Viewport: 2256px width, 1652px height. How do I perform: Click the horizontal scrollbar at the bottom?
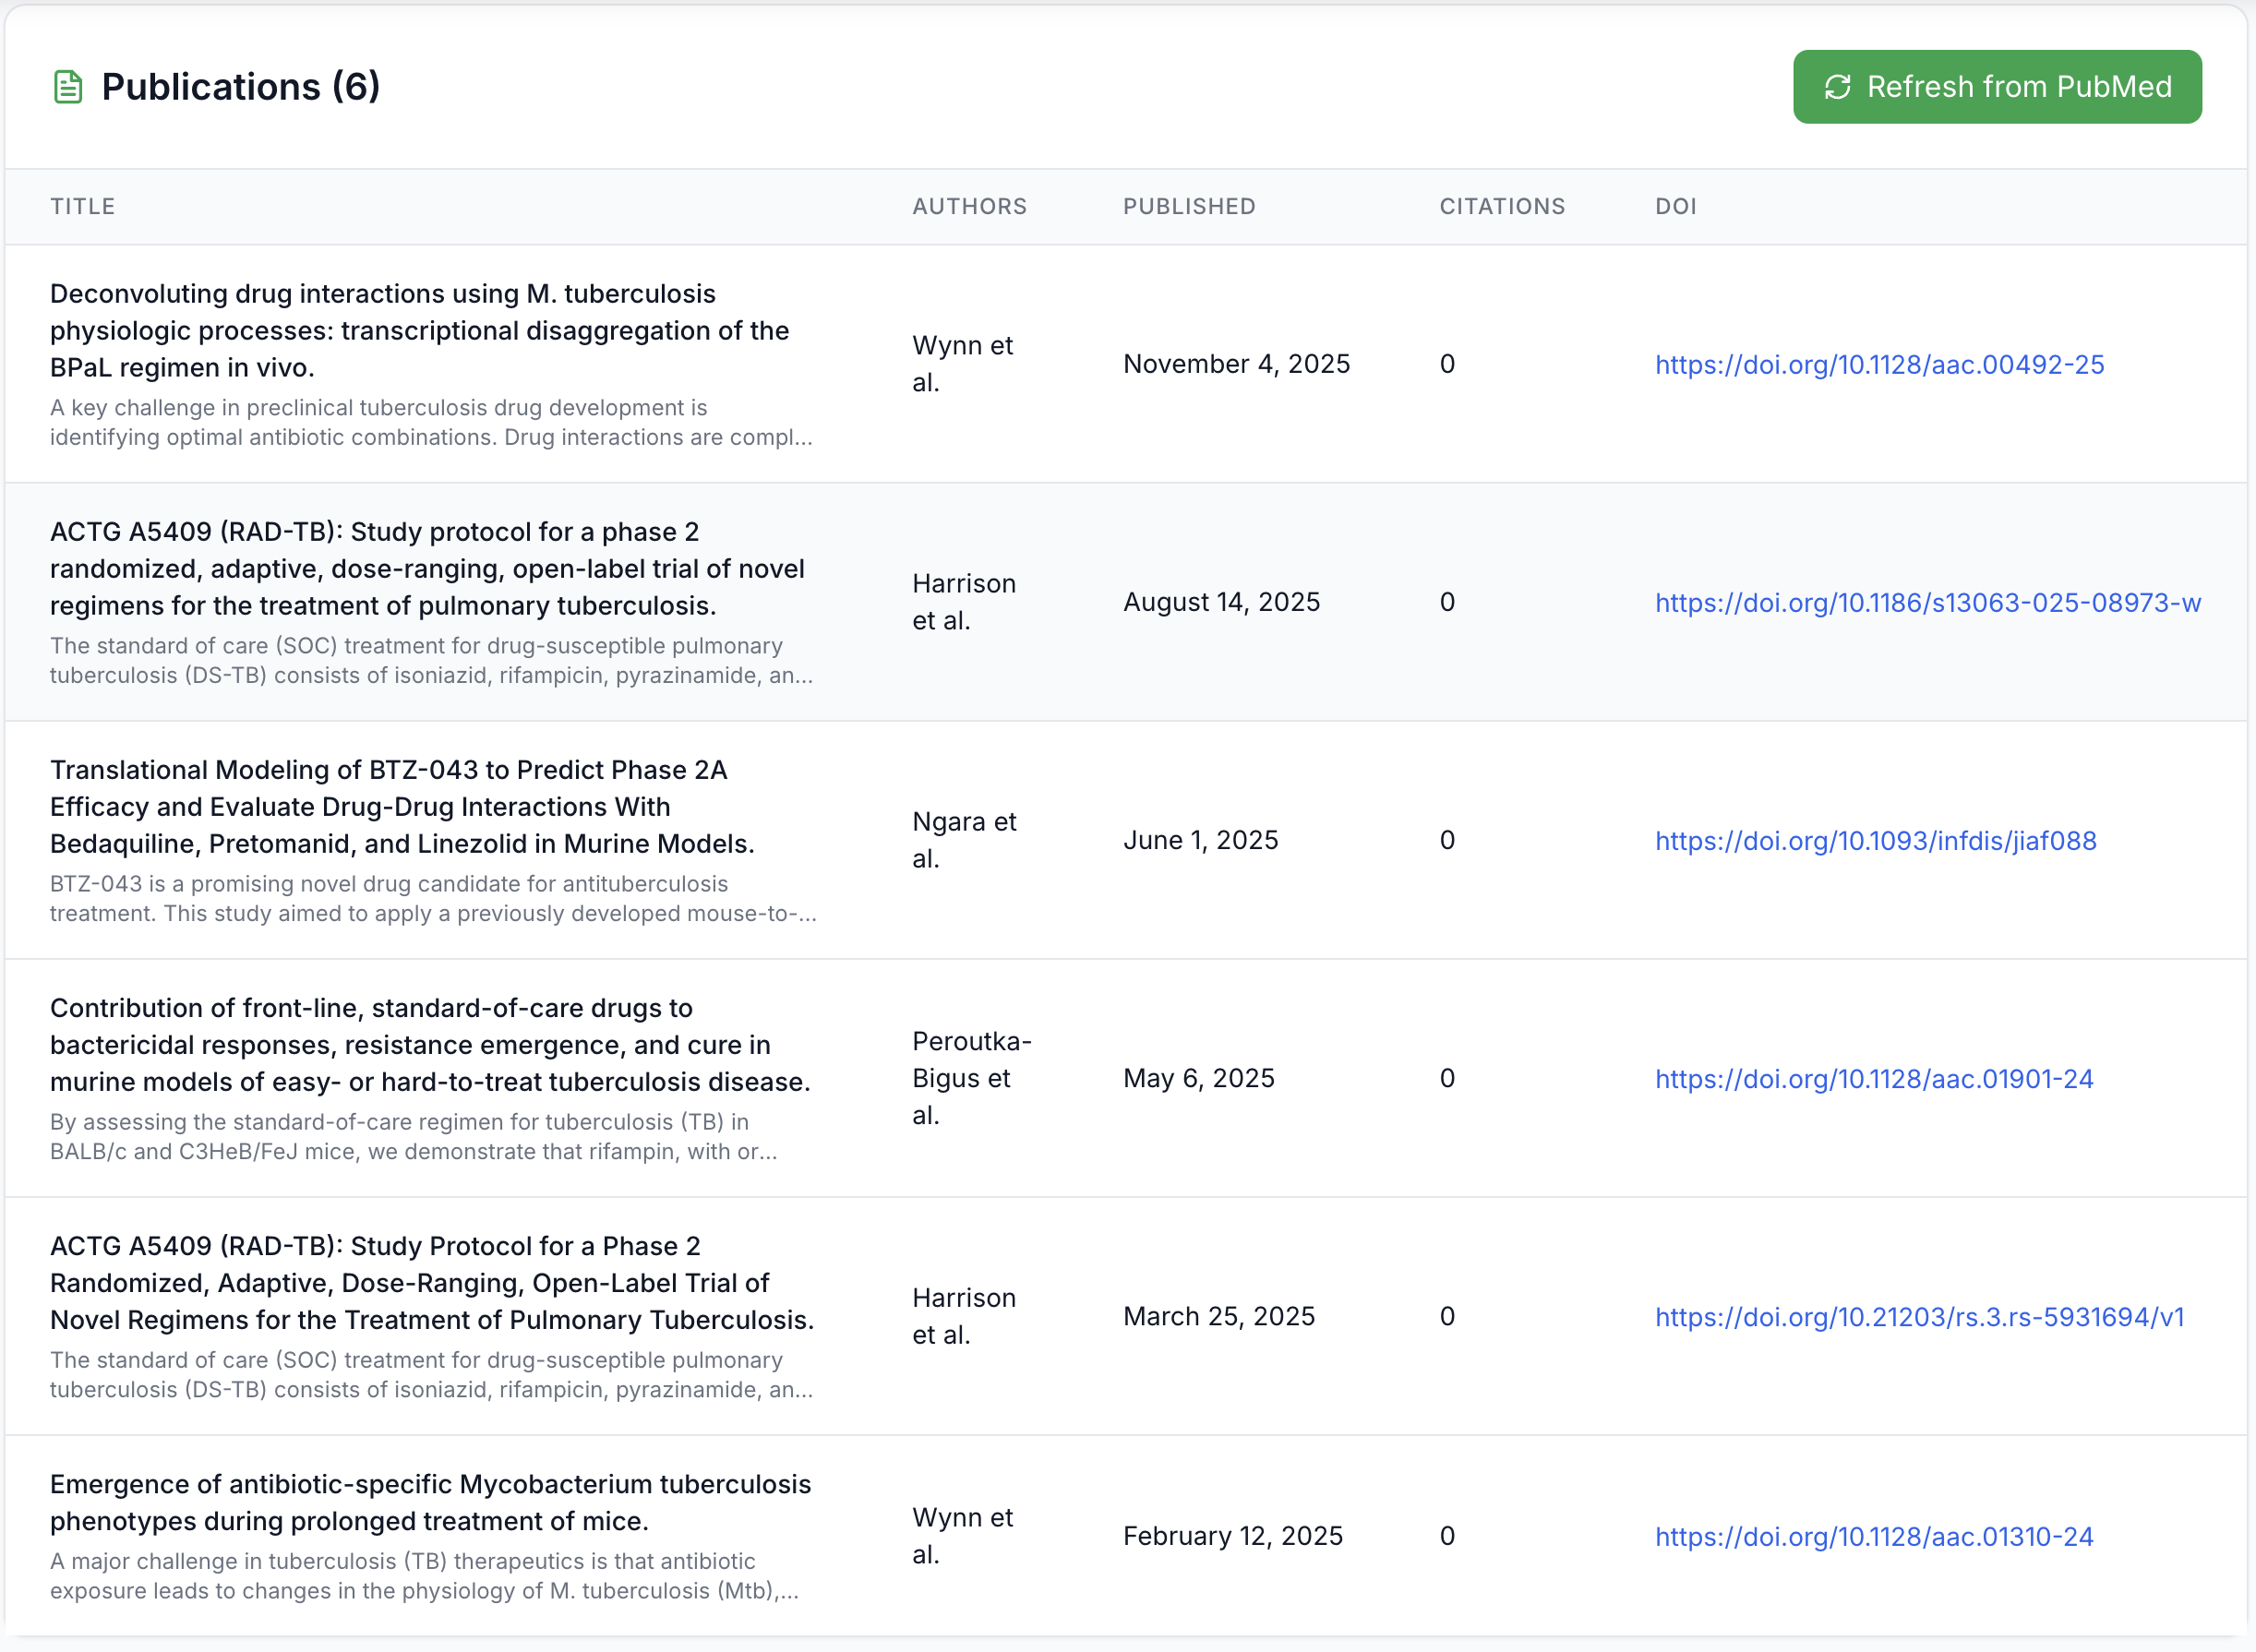coord(1128,1643)
